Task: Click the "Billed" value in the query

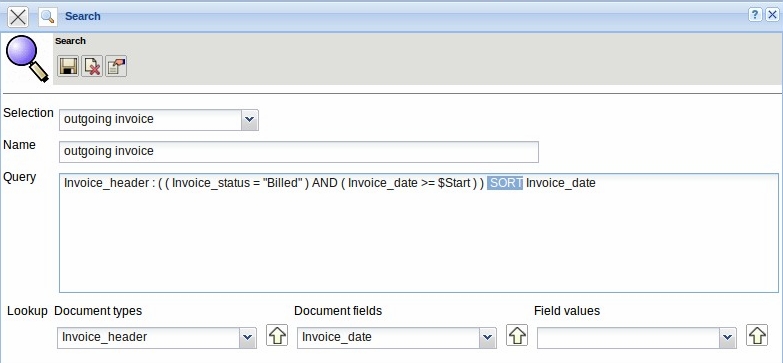Action: click(x=283, y=183)
